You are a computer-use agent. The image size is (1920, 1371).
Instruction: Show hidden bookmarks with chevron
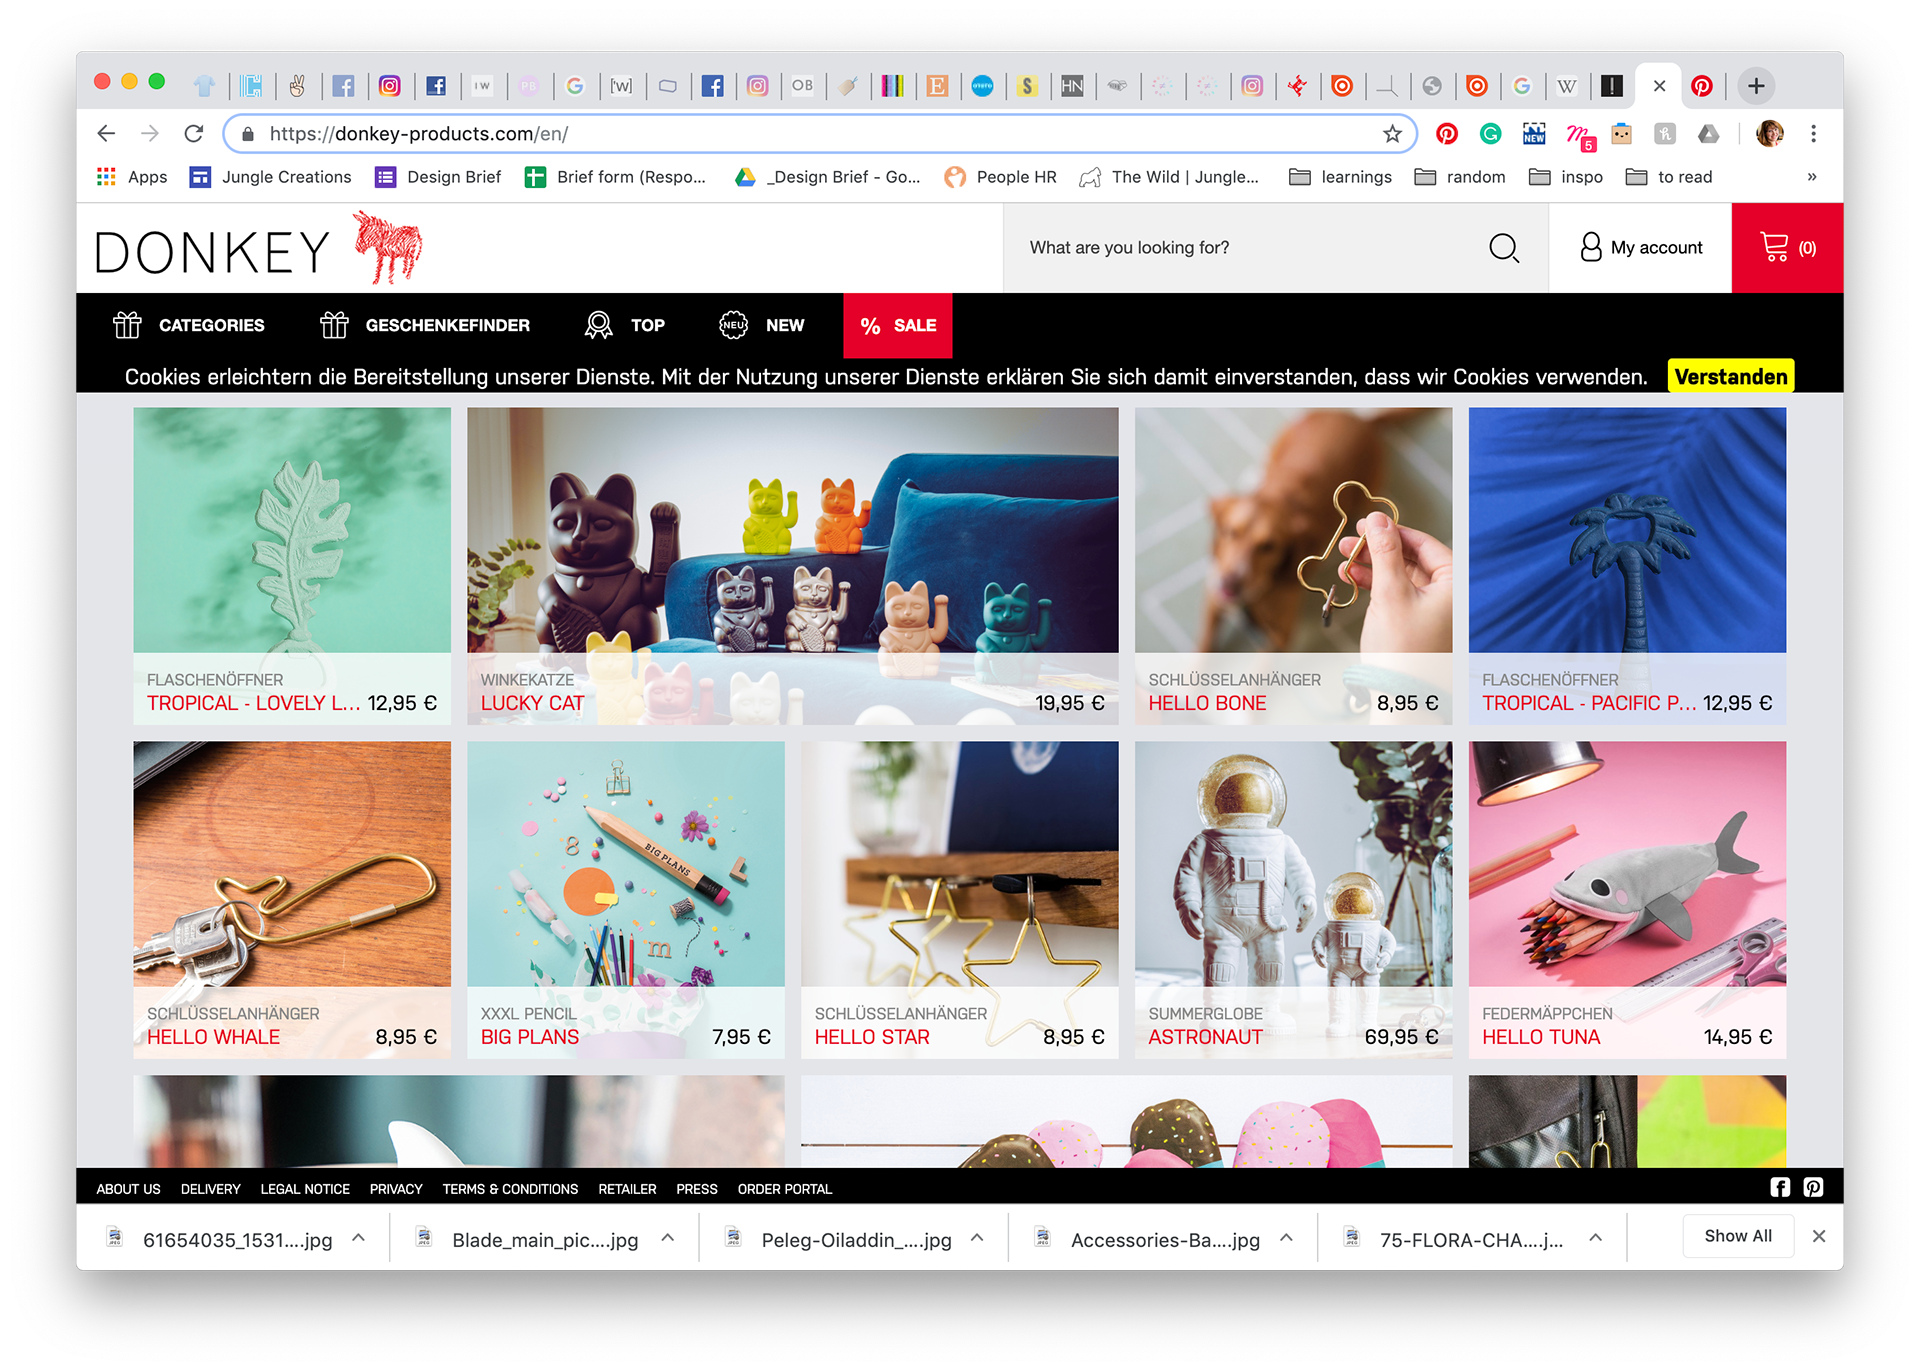[x=1811, y=177]
